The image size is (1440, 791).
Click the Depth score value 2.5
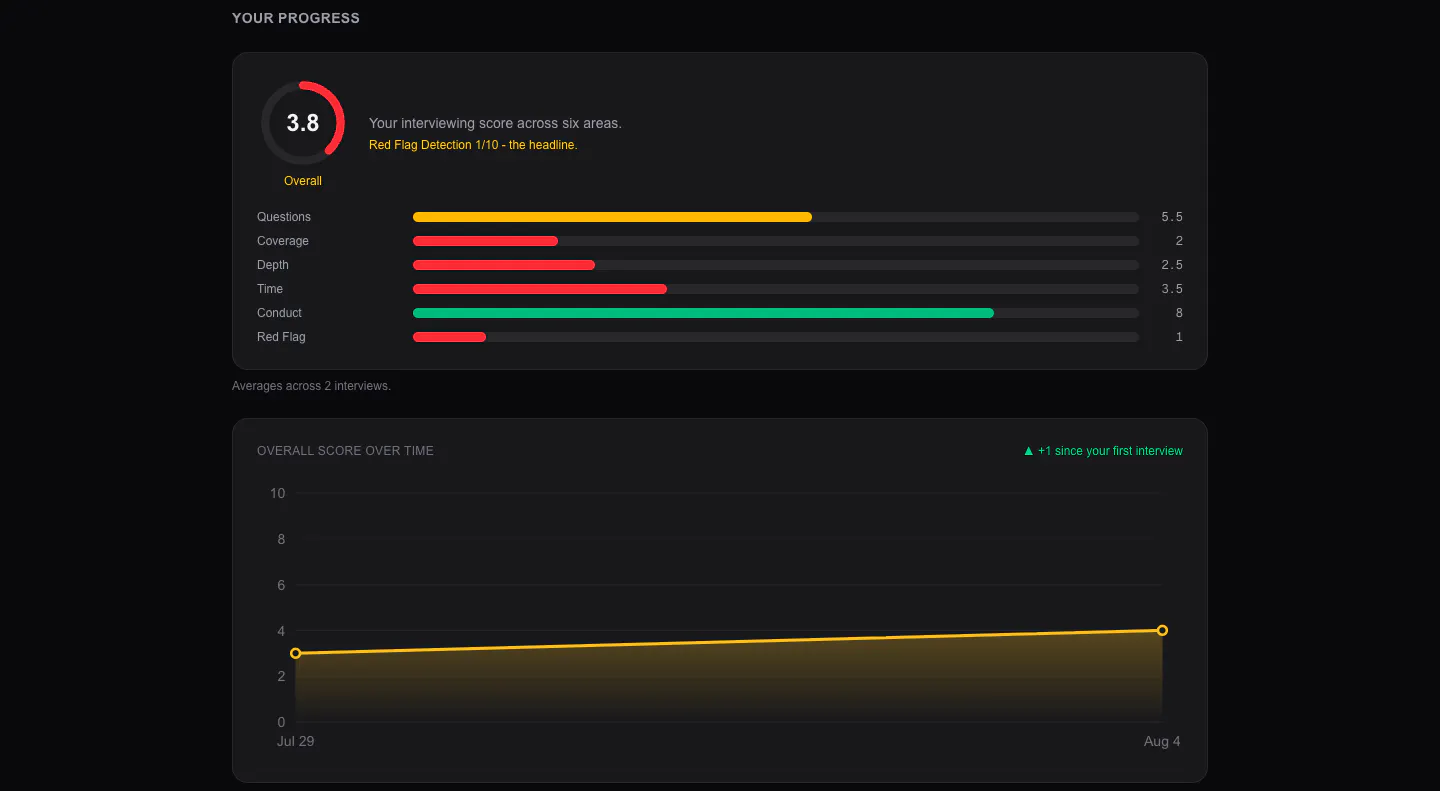[x=1172, y=265]
